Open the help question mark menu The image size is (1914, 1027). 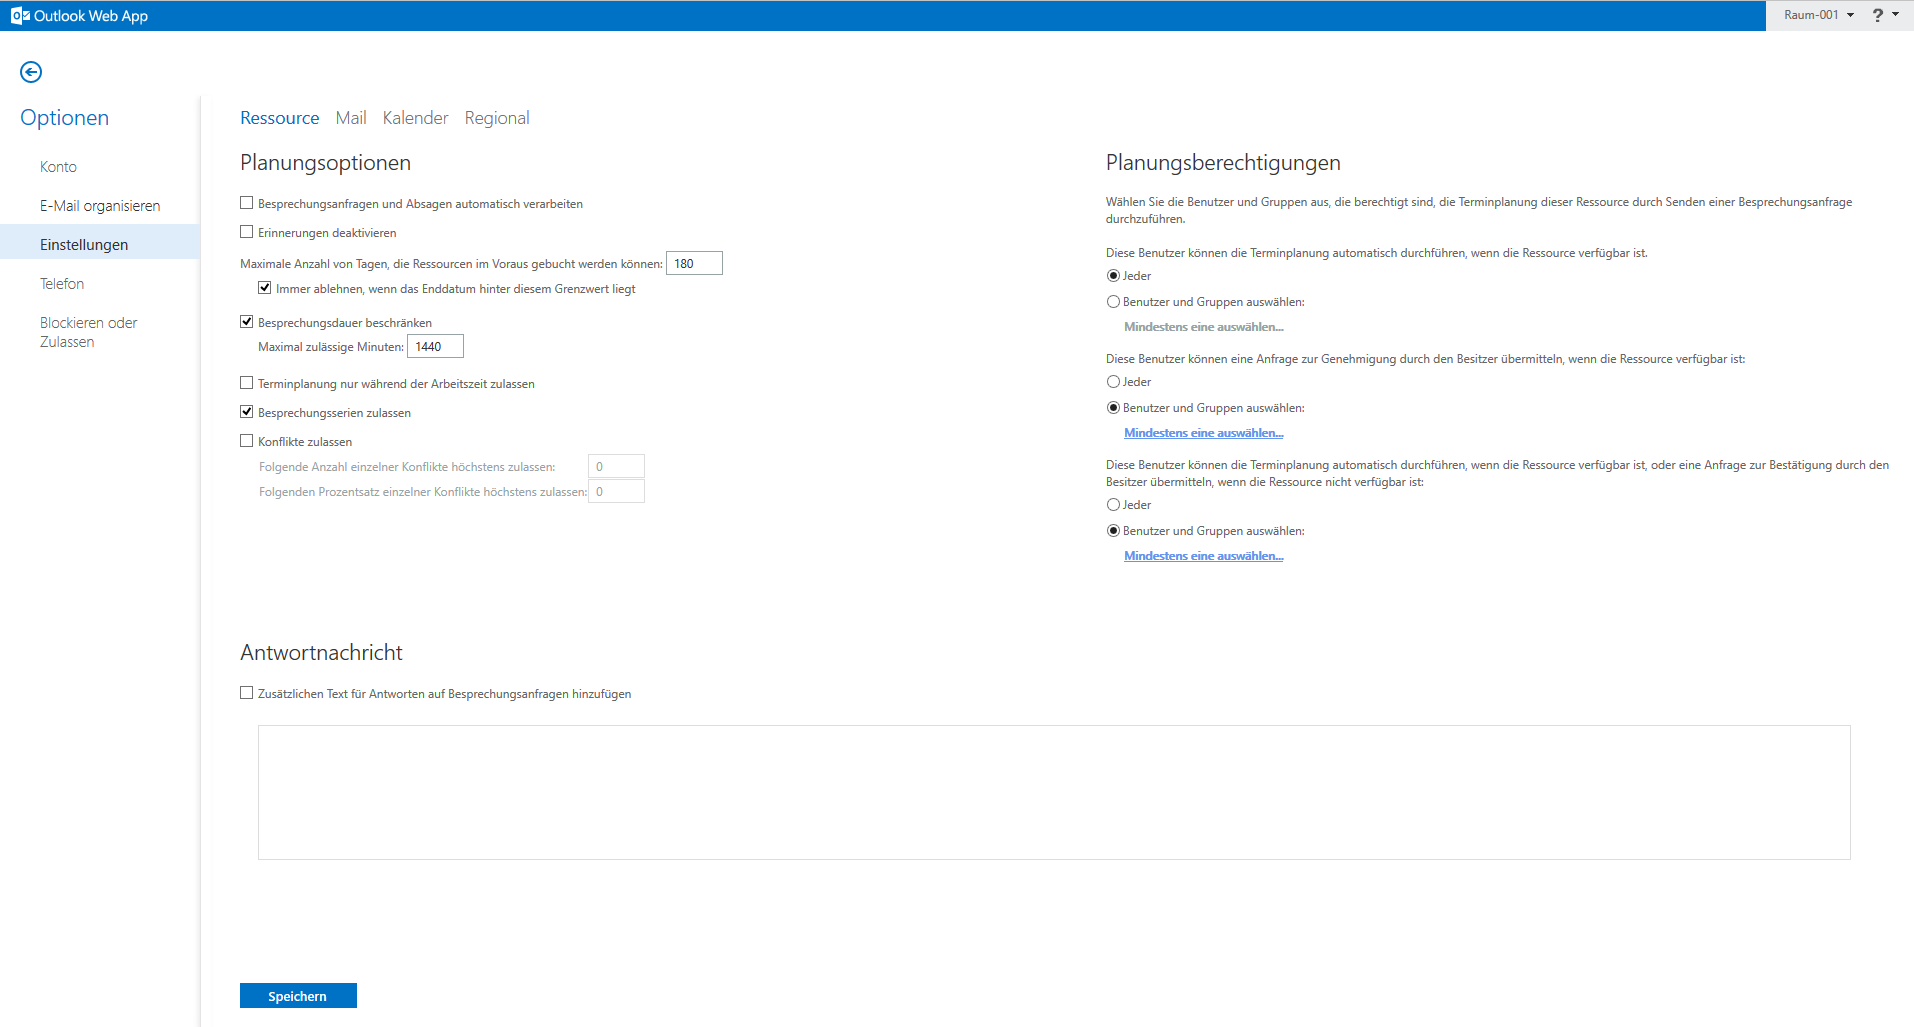(1877, 15)
